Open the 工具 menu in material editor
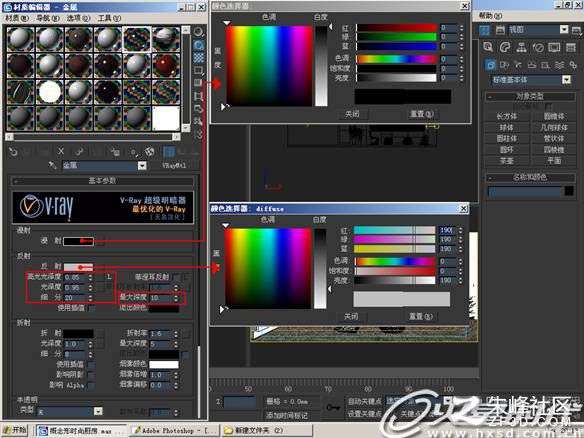584x438 pixels. [109, 18]
